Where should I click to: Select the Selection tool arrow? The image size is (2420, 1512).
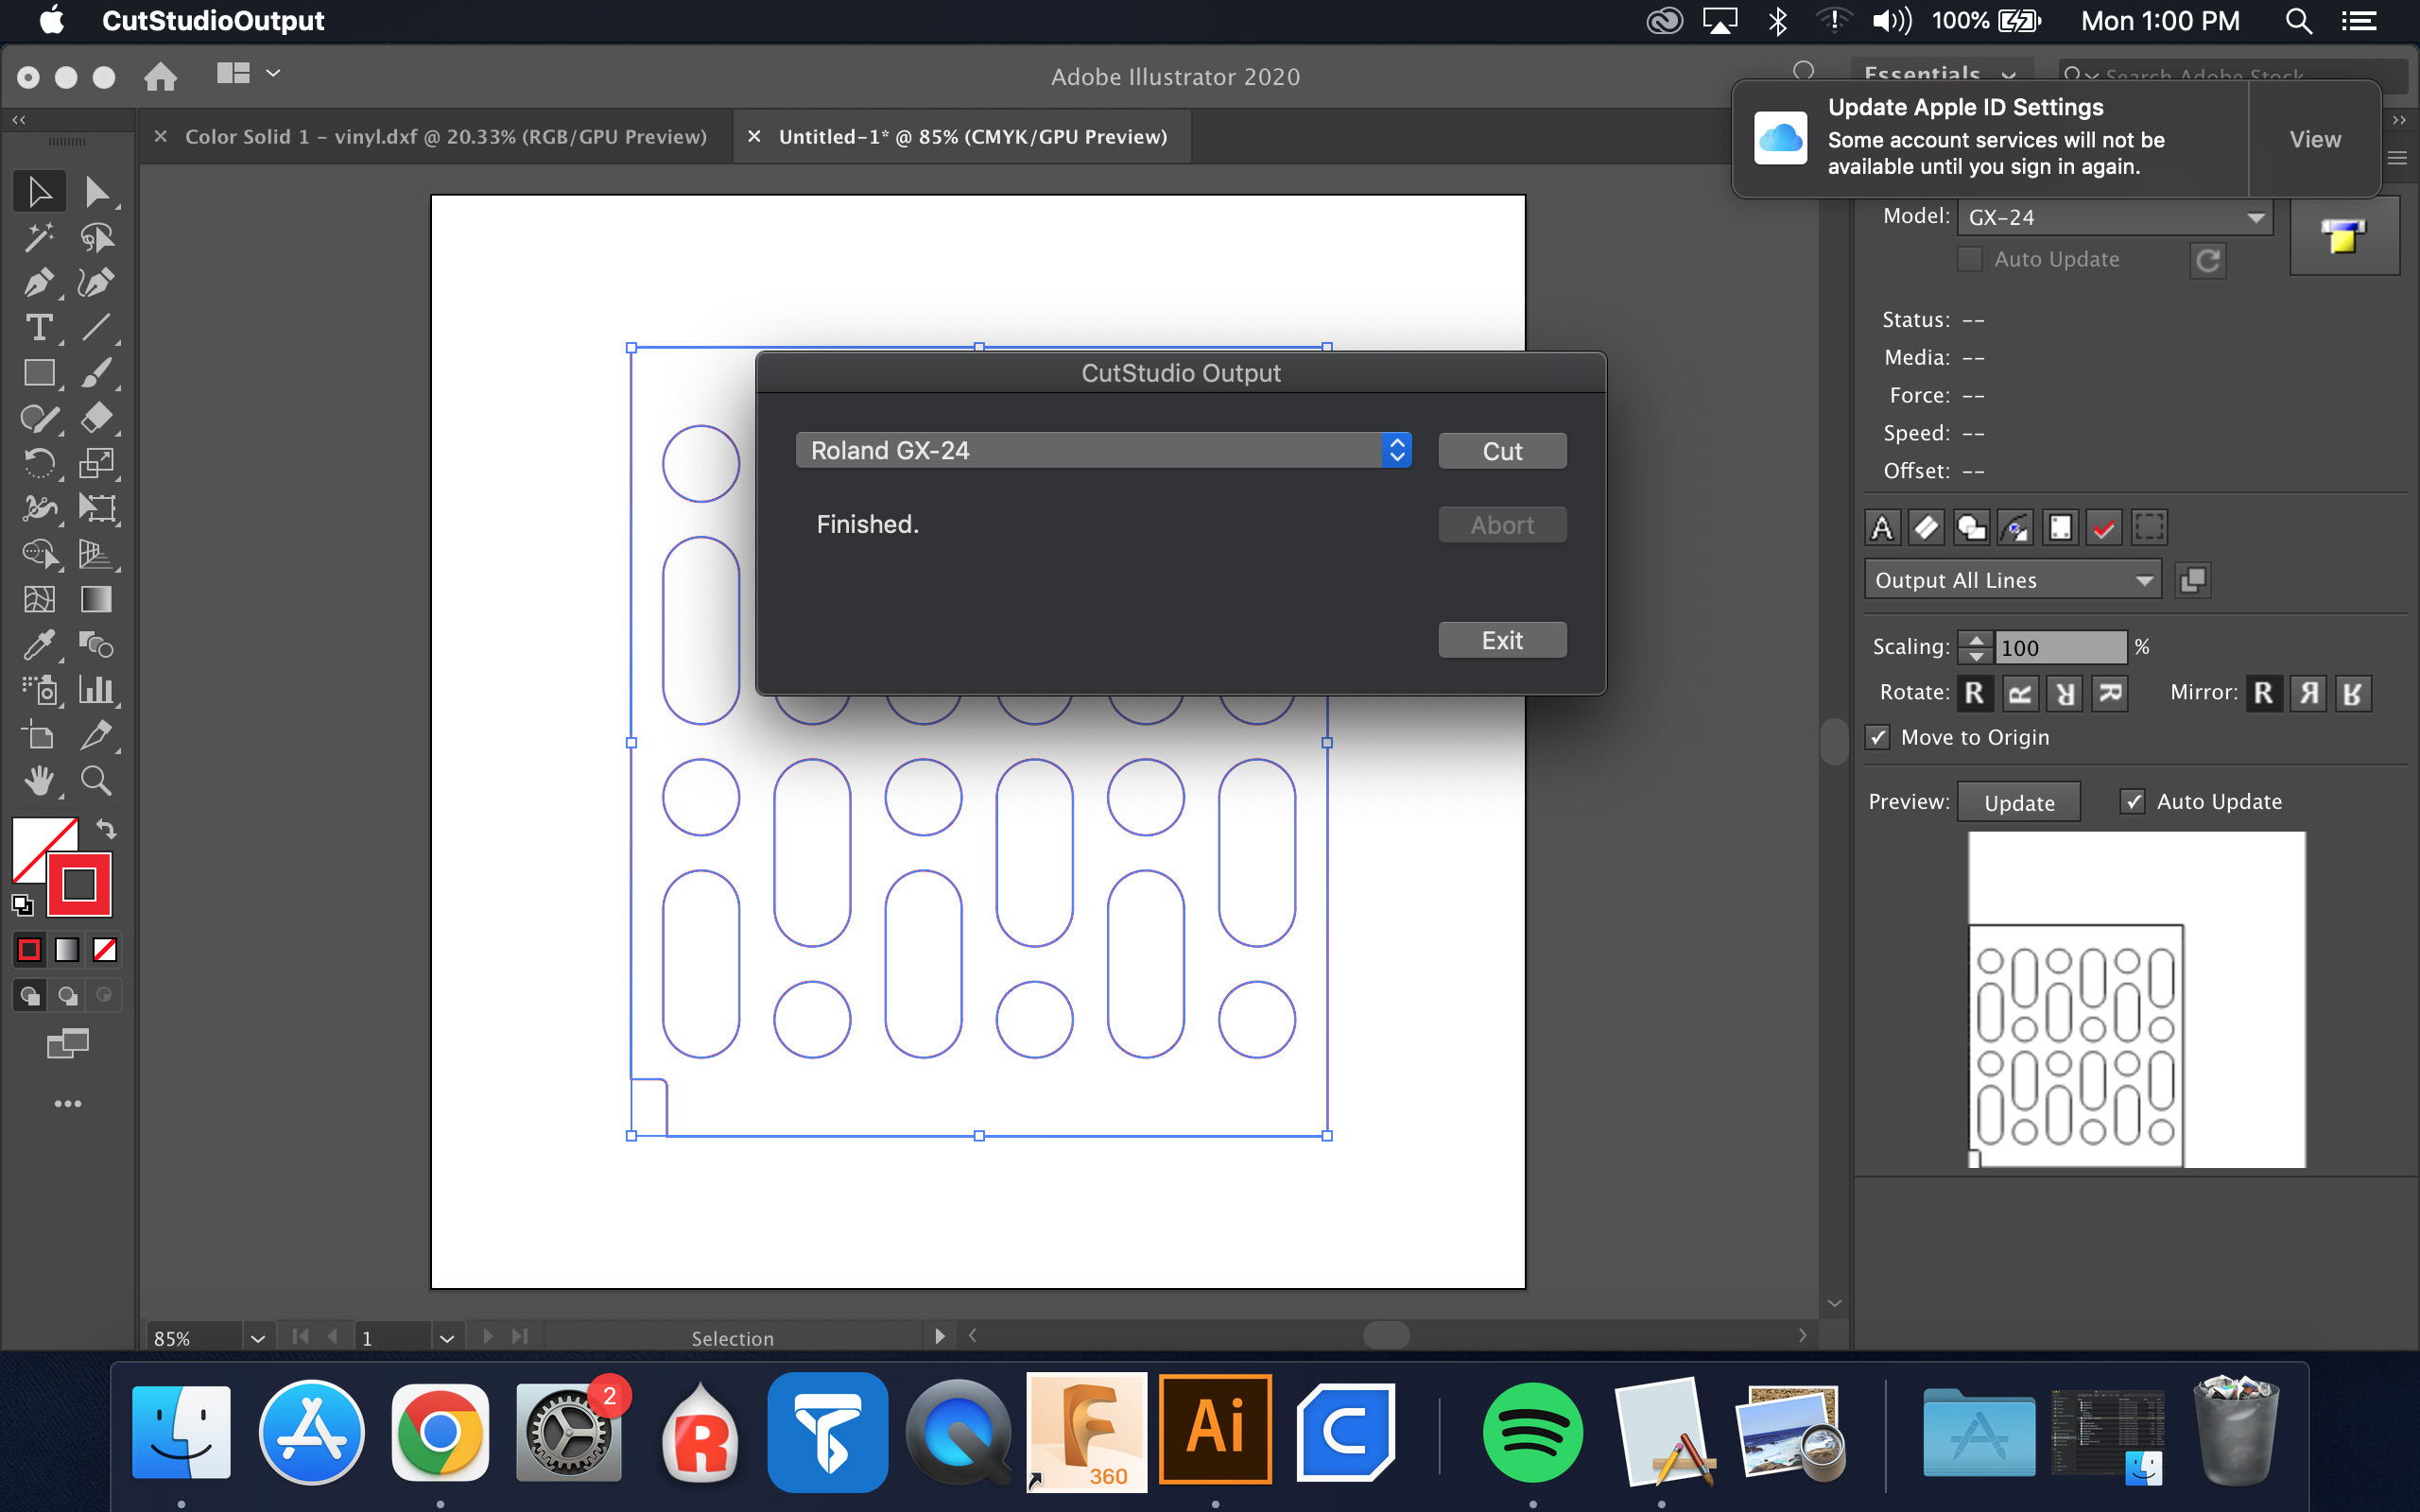tap(39, 191)
